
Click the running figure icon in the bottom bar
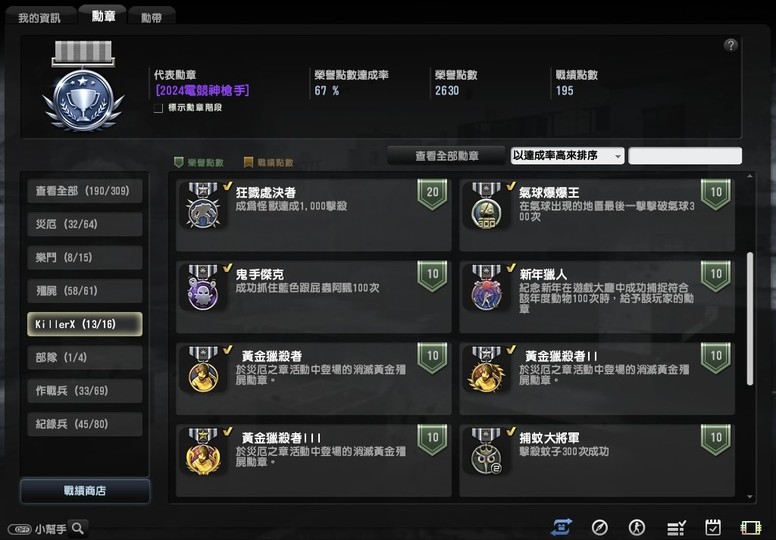pos(637,528)
